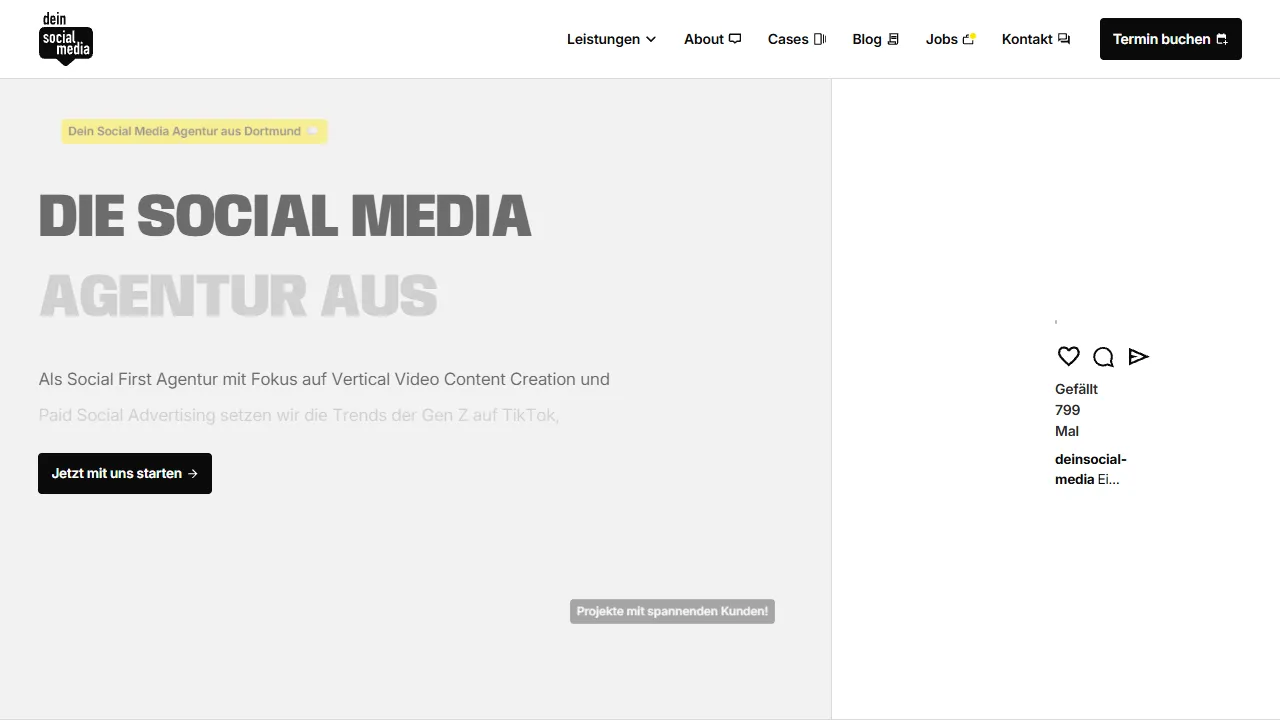Click the share paper-plane icon on the post
The width and height of the screenshot is (1280, 720).
pos(1138,356)
